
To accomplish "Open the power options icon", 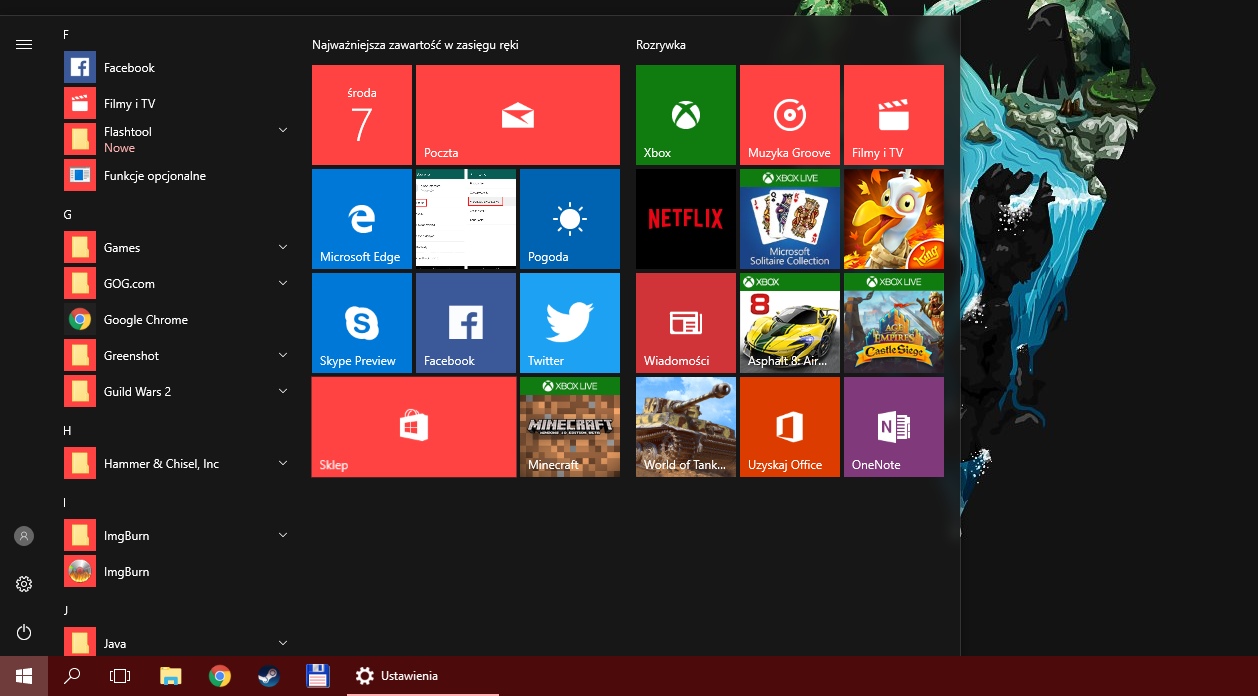I will point(24,632).
